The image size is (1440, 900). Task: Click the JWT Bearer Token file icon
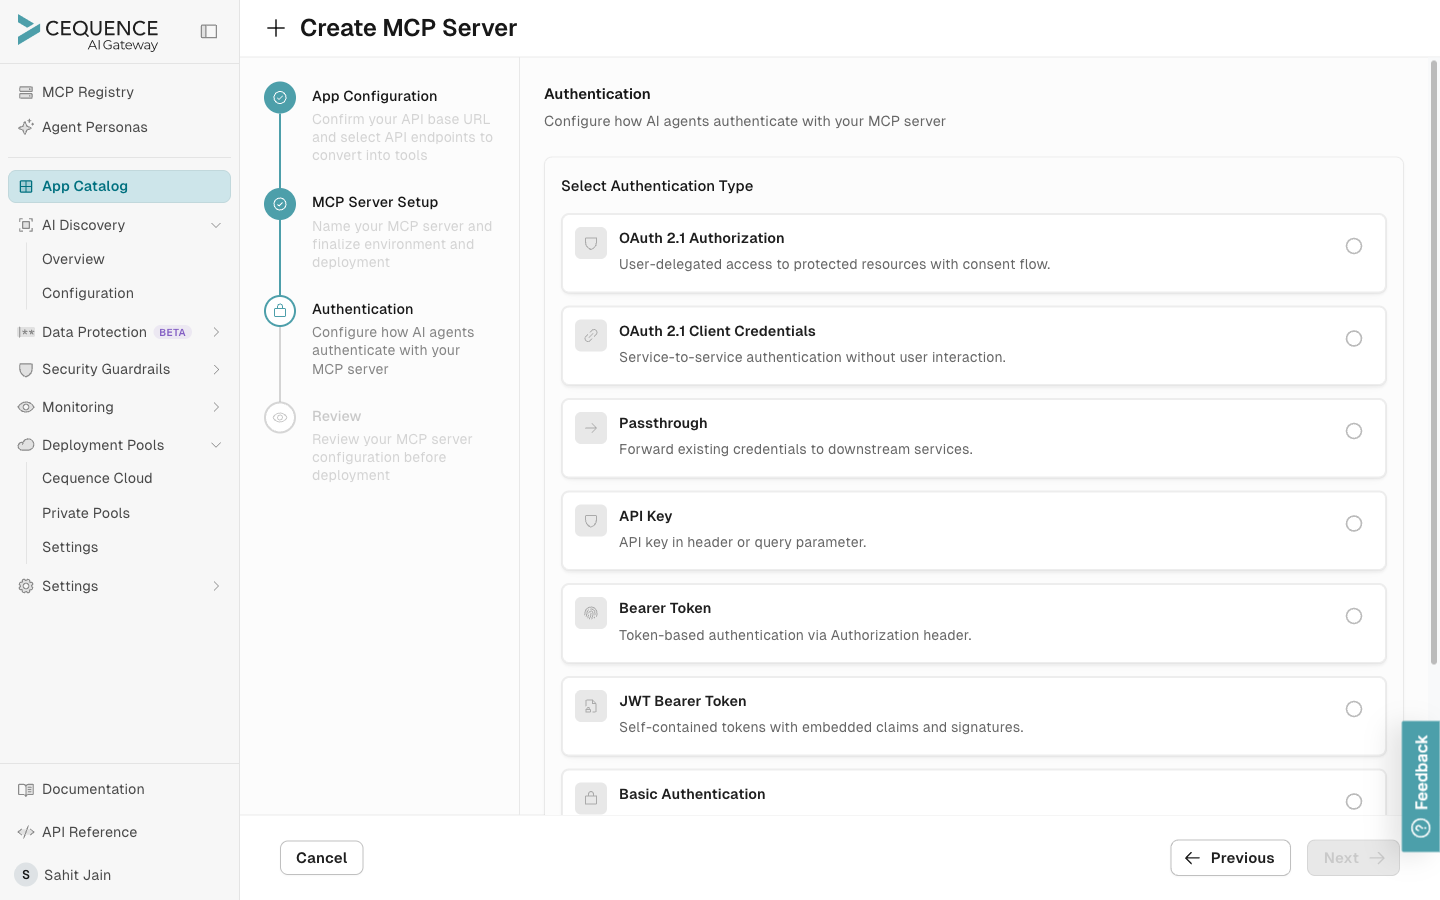pos(591,706)
